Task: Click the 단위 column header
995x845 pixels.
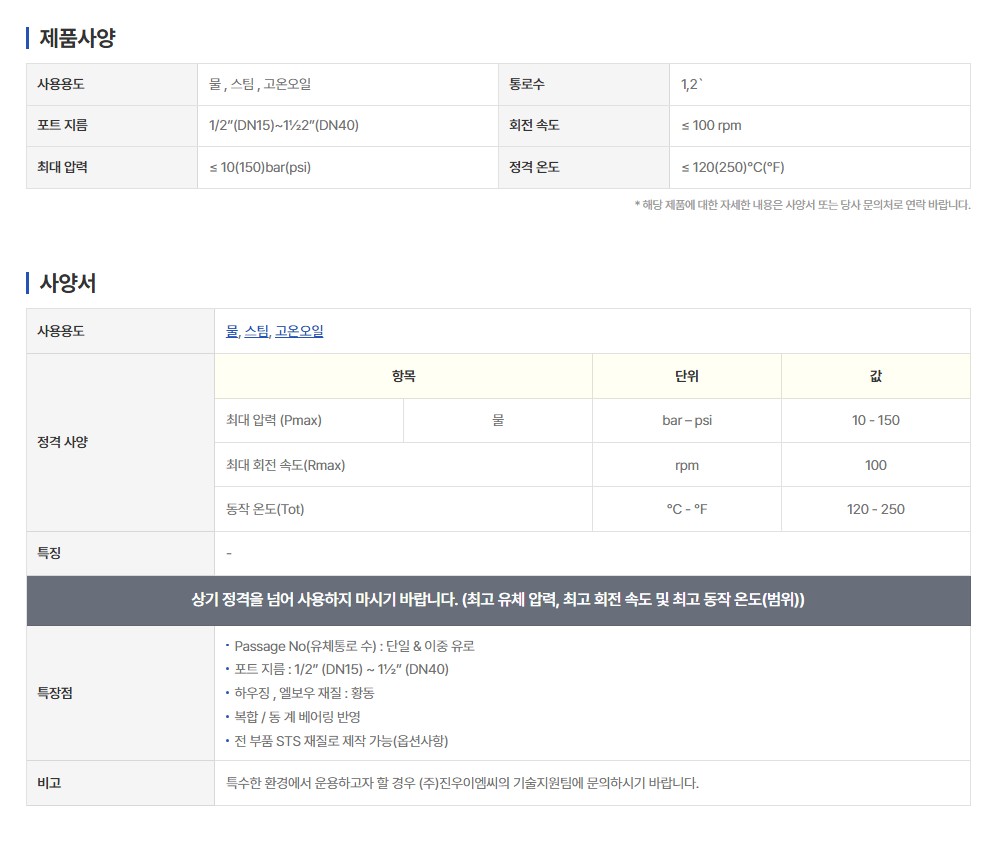Action: point(686,376)
